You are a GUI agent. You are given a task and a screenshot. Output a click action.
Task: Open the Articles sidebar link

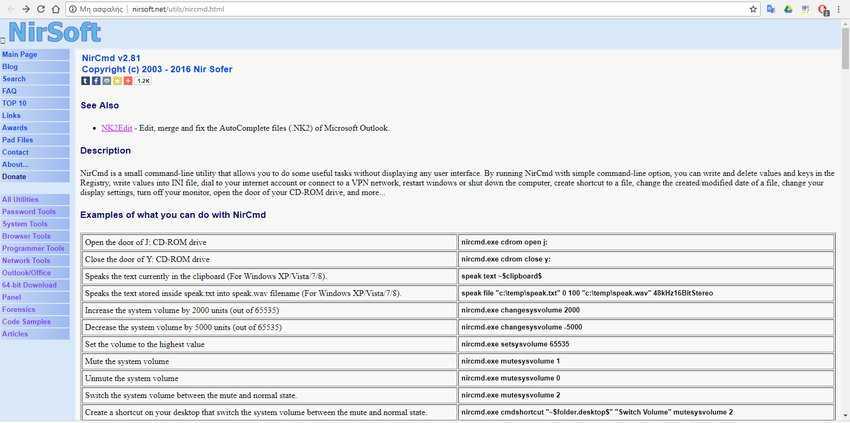click(x=35, y=334)
